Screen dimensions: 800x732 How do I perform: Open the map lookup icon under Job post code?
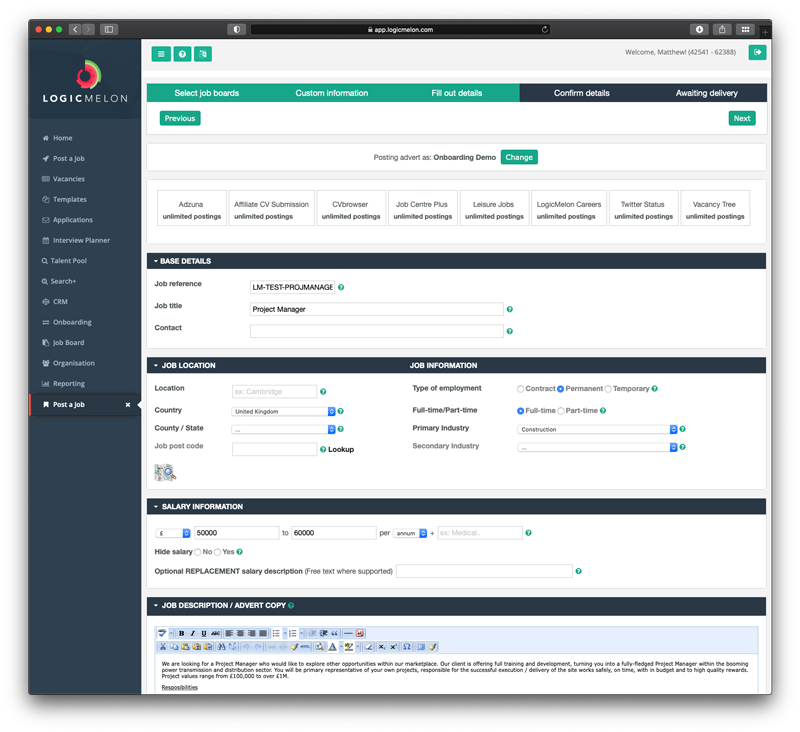[165, 473]
